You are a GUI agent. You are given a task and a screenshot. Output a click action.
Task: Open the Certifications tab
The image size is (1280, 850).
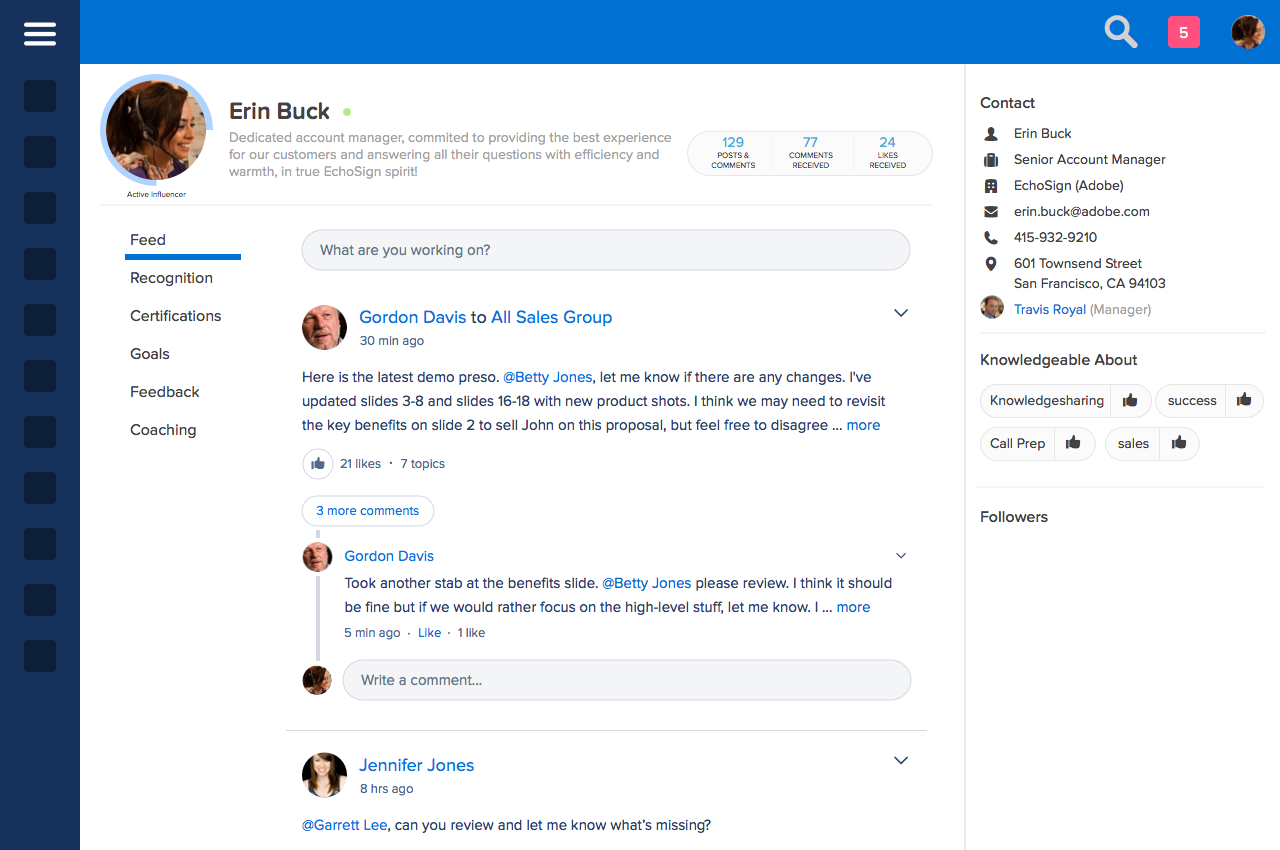(x=176, y=316)
